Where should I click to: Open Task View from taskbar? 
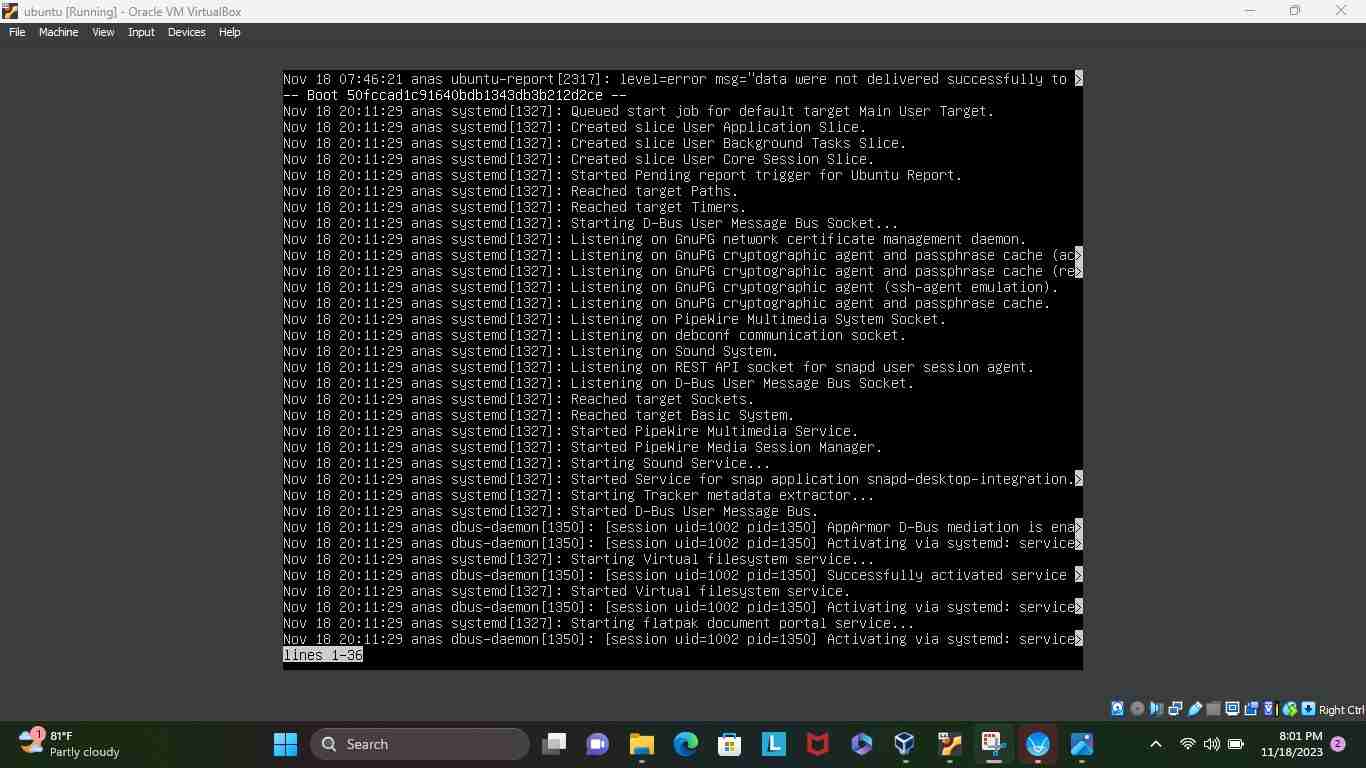[554, 744]
